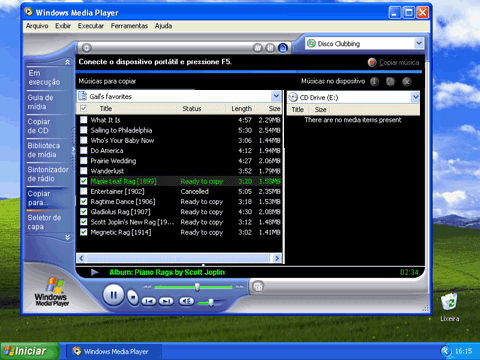Check the Entertainer [1902] checkbox
This screenshot has width=480, height=360.
click(x=84, y=191)
